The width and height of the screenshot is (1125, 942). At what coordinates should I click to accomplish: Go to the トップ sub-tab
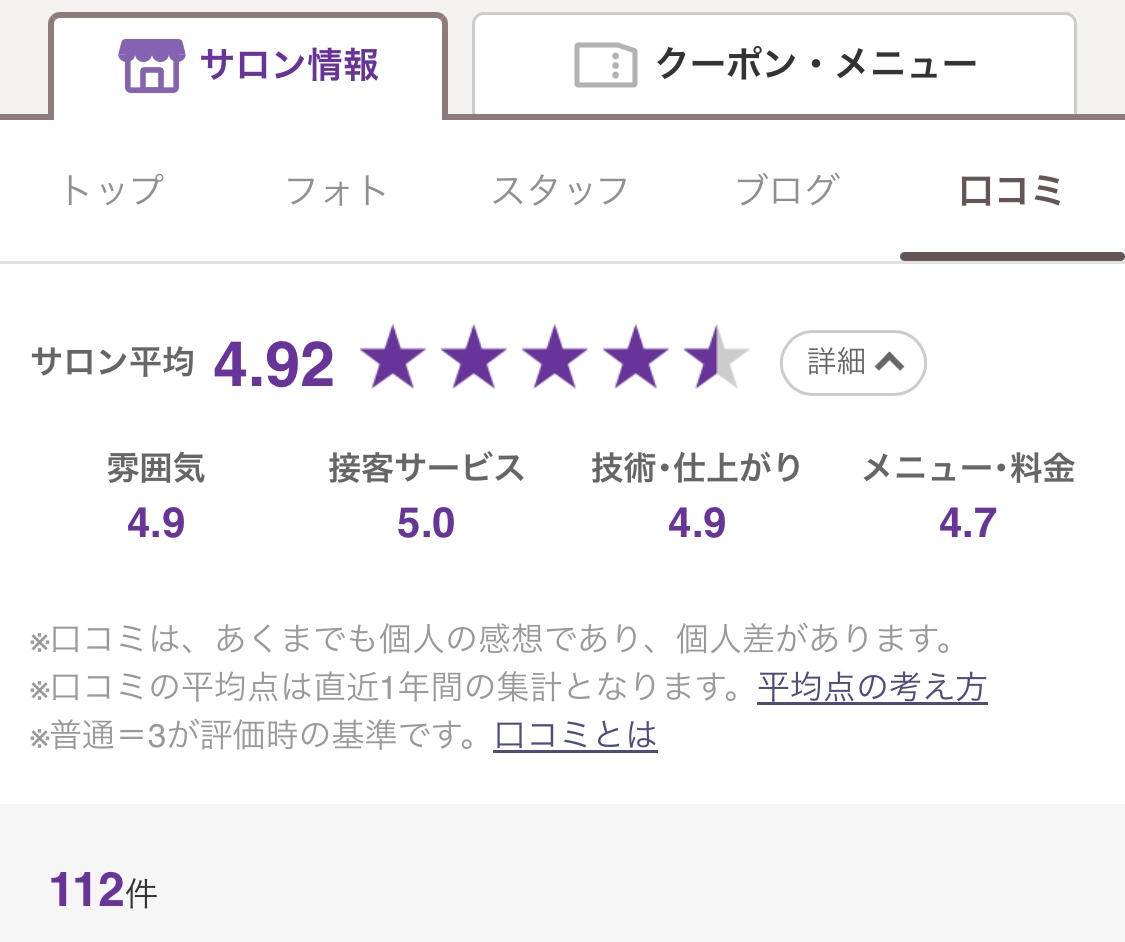[x=111, y=190]
